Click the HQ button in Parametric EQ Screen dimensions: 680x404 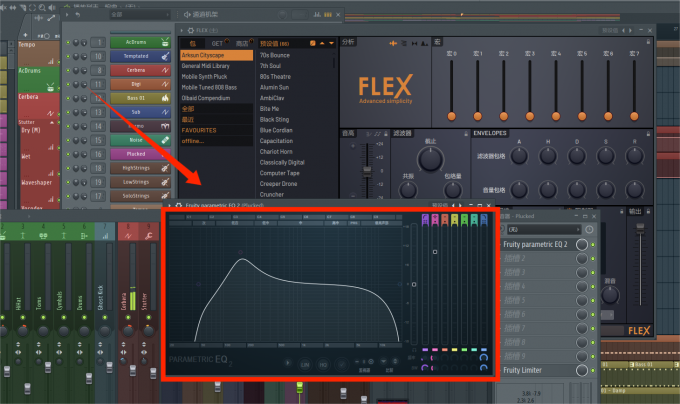tap(323, 364)
